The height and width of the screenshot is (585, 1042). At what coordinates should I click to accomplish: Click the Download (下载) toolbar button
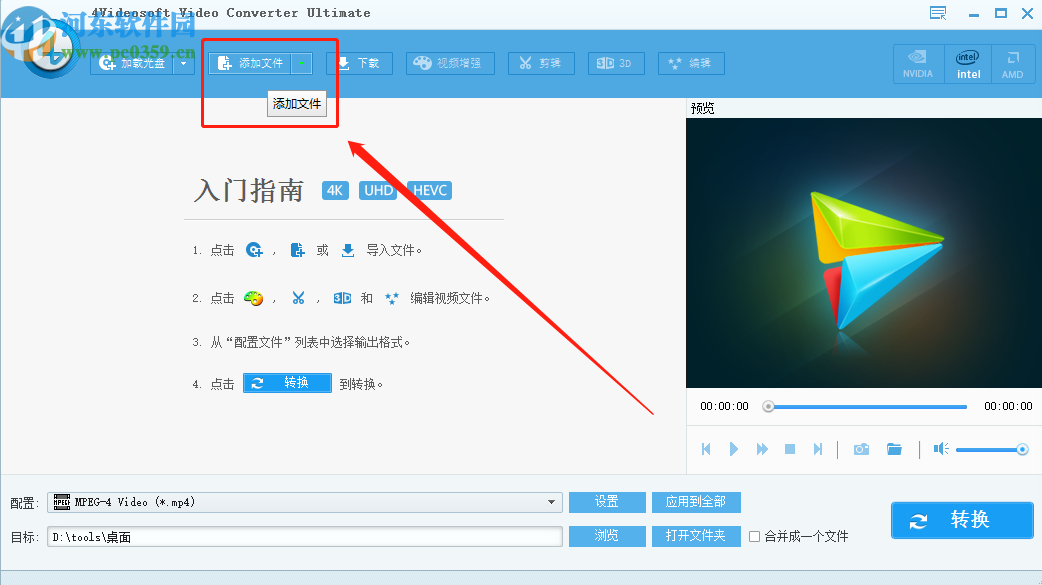click(x=359, y=63)
